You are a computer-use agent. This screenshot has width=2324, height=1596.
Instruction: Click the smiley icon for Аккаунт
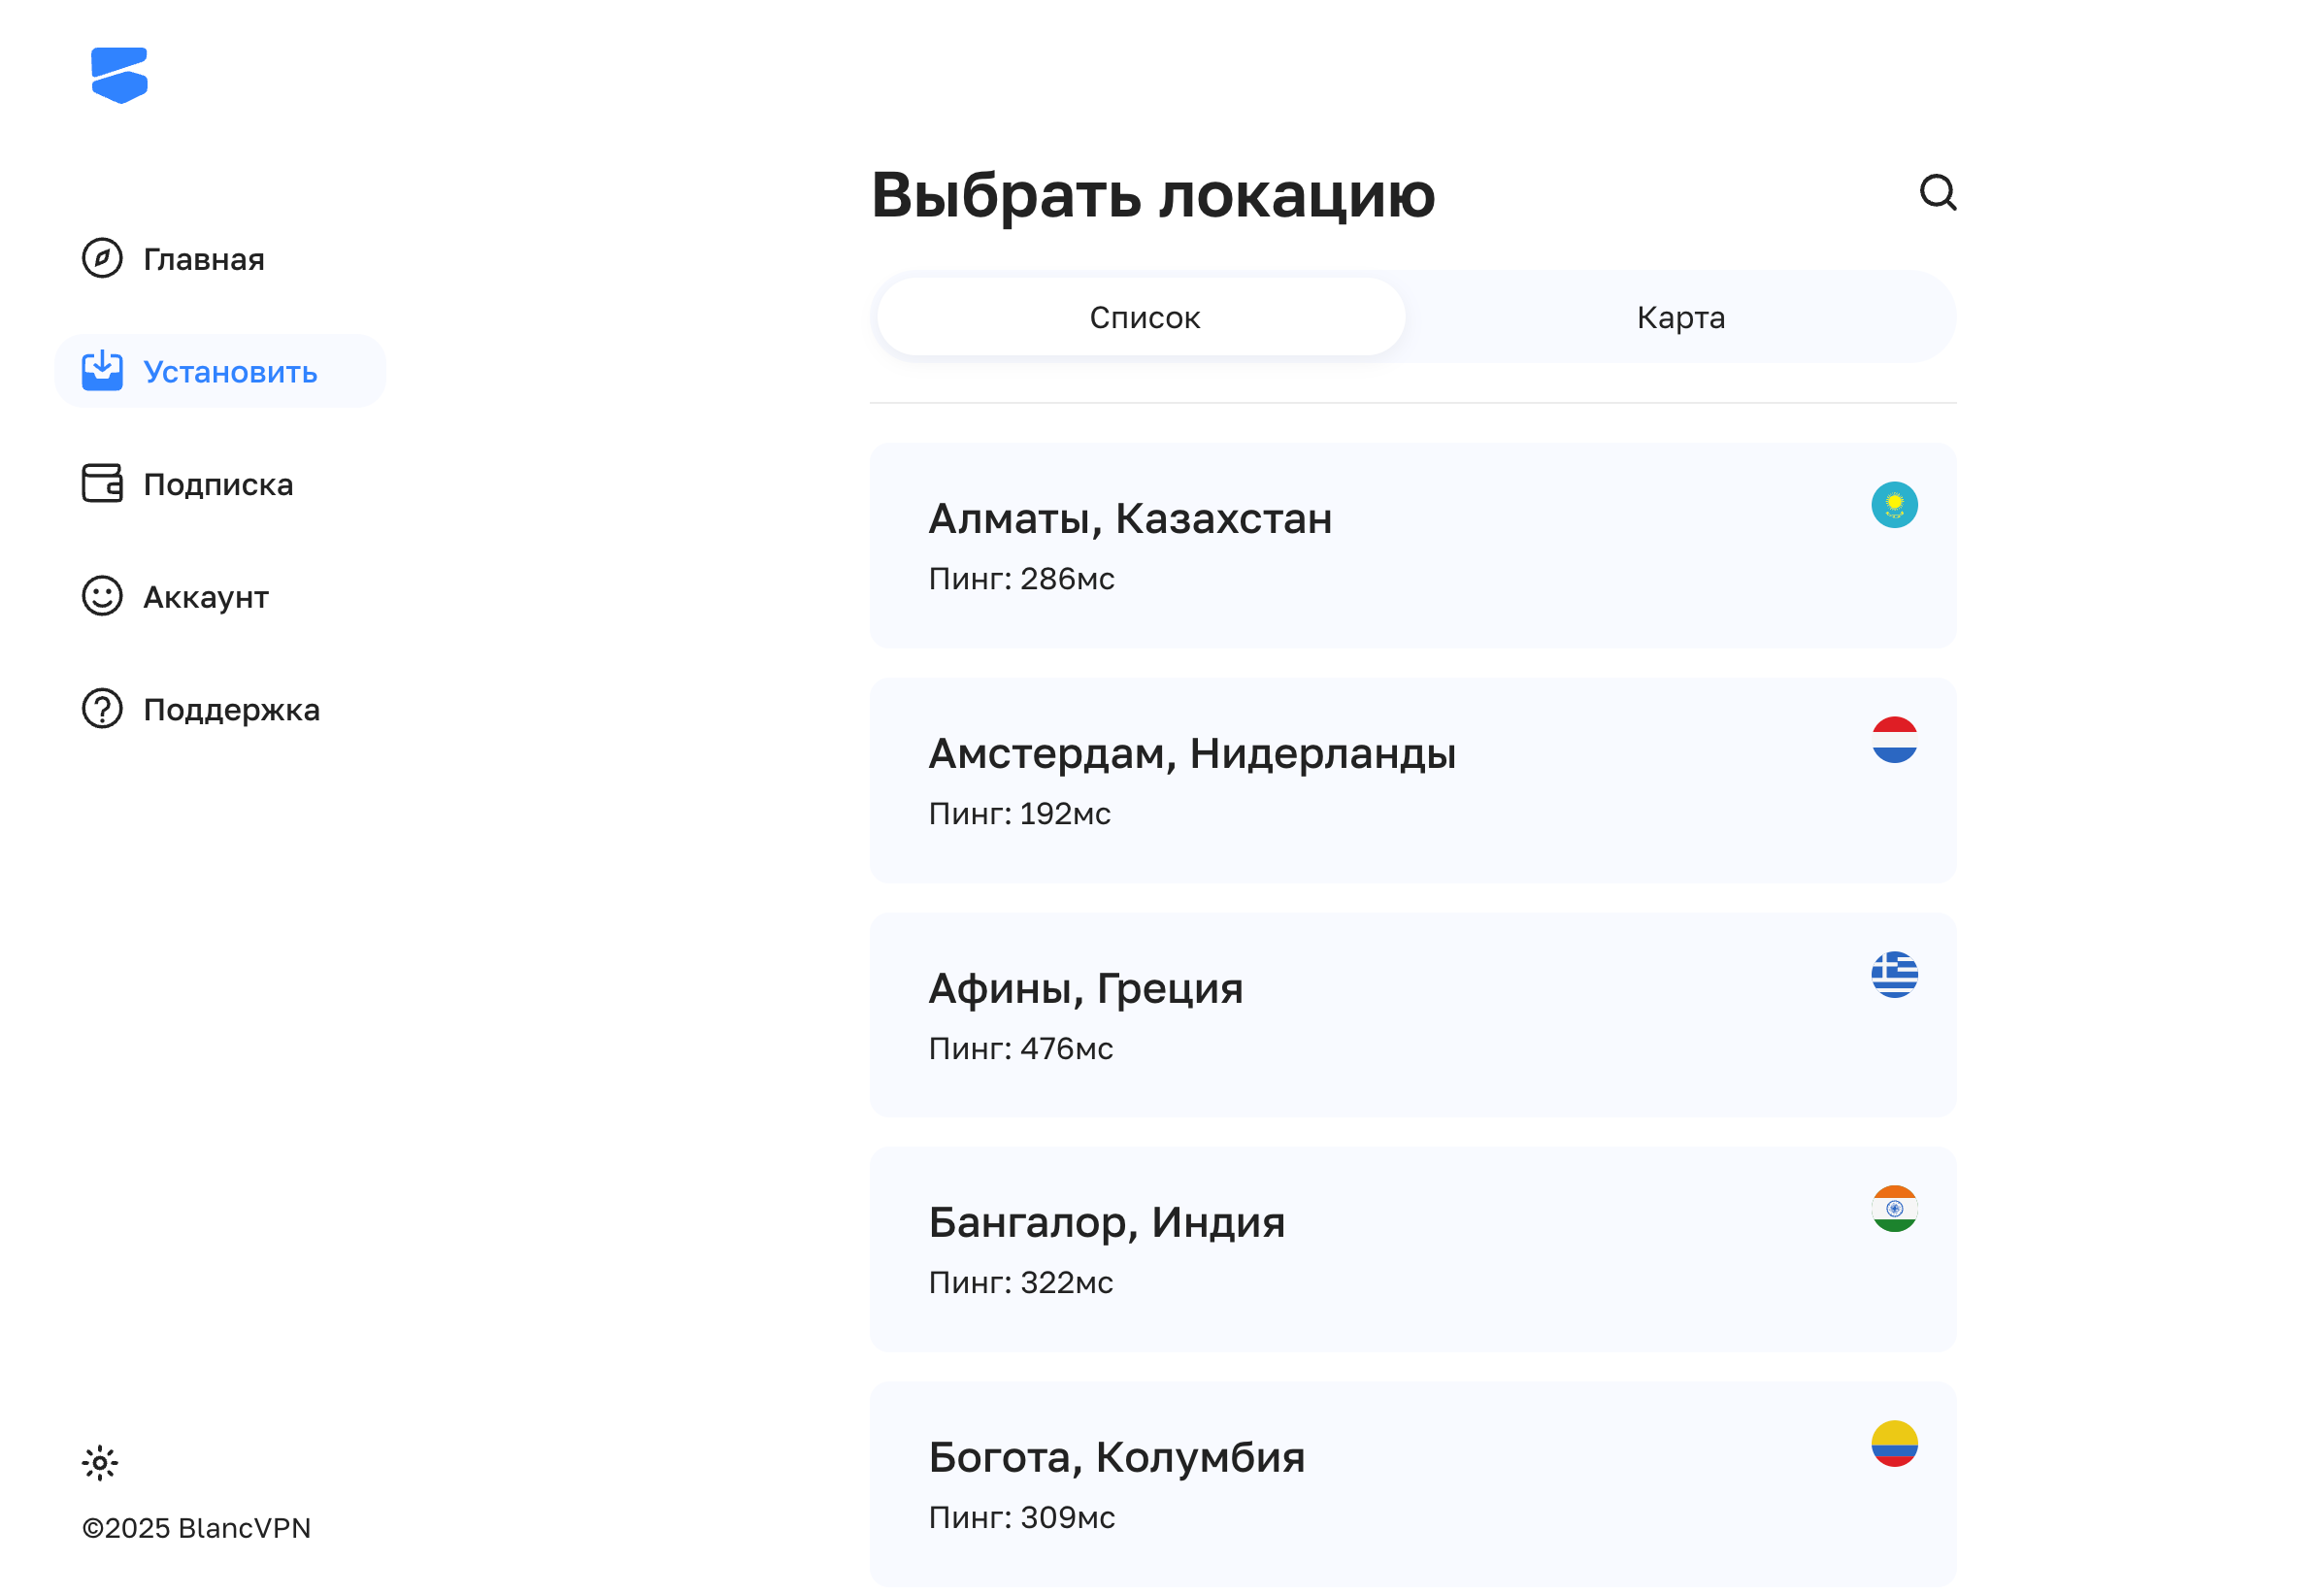coord(102,596)
